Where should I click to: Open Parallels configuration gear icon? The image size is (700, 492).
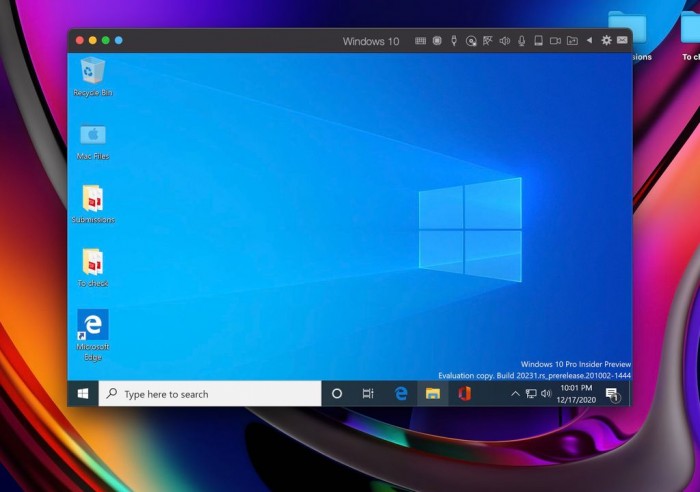[x=606, y=41]
